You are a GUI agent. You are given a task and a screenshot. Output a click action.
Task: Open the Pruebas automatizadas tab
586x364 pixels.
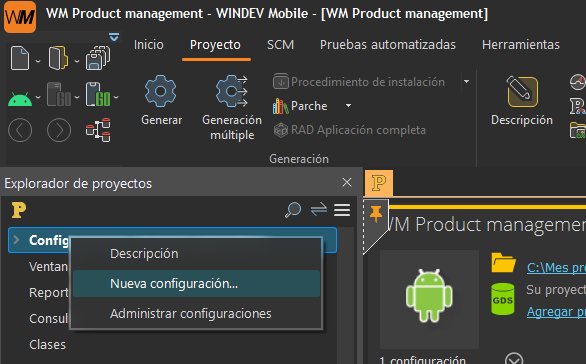(388, 45)
